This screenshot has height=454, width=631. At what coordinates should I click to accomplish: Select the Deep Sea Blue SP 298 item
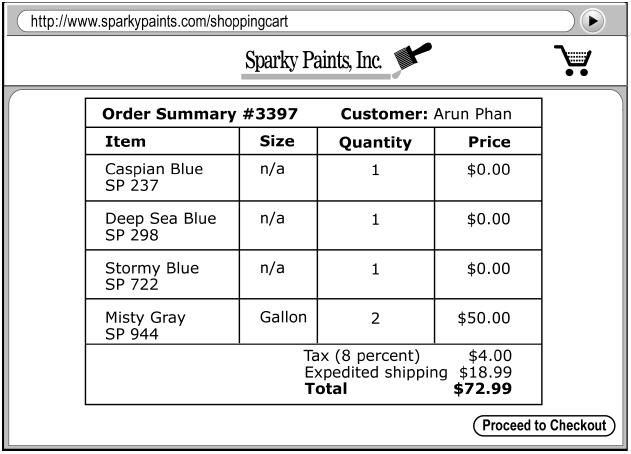(x=160, y=226)
